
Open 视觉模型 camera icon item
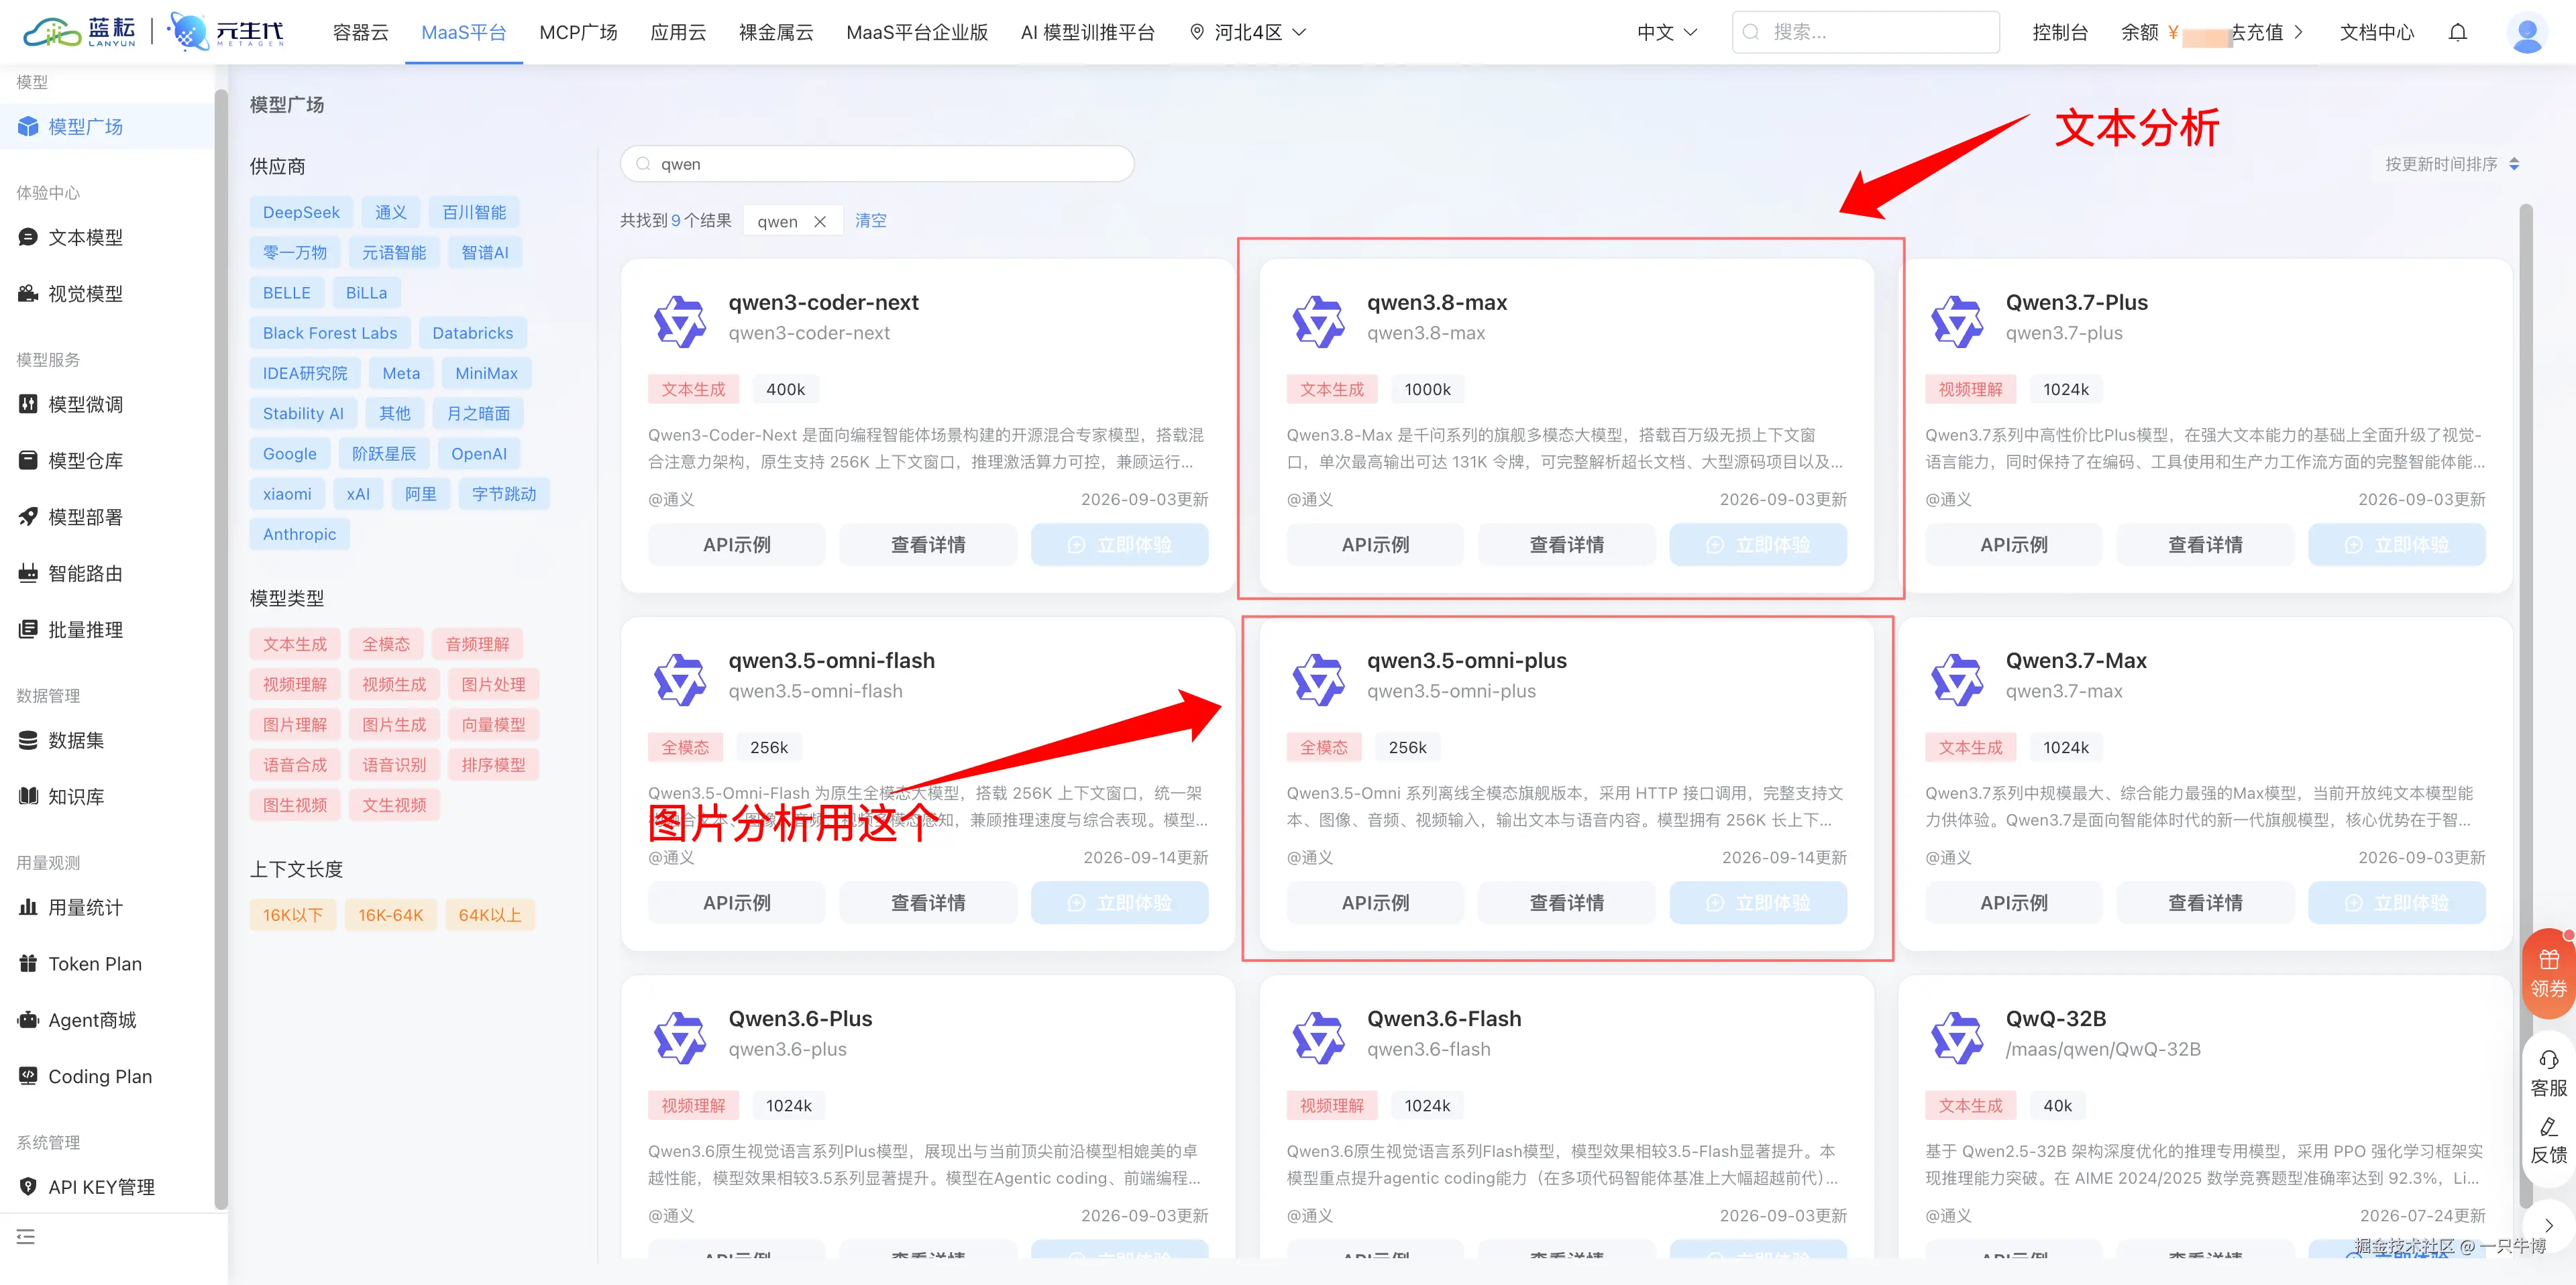click(x=28, y=293)
